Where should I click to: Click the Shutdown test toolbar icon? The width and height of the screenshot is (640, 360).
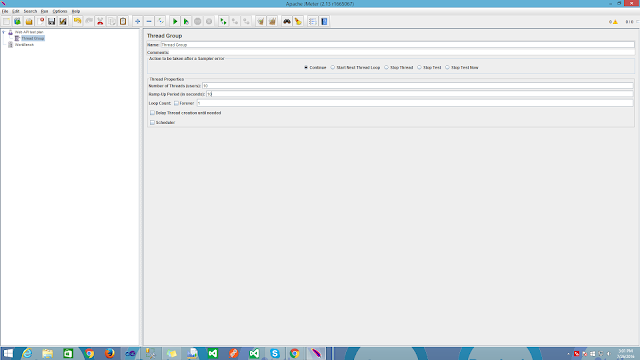209,21
